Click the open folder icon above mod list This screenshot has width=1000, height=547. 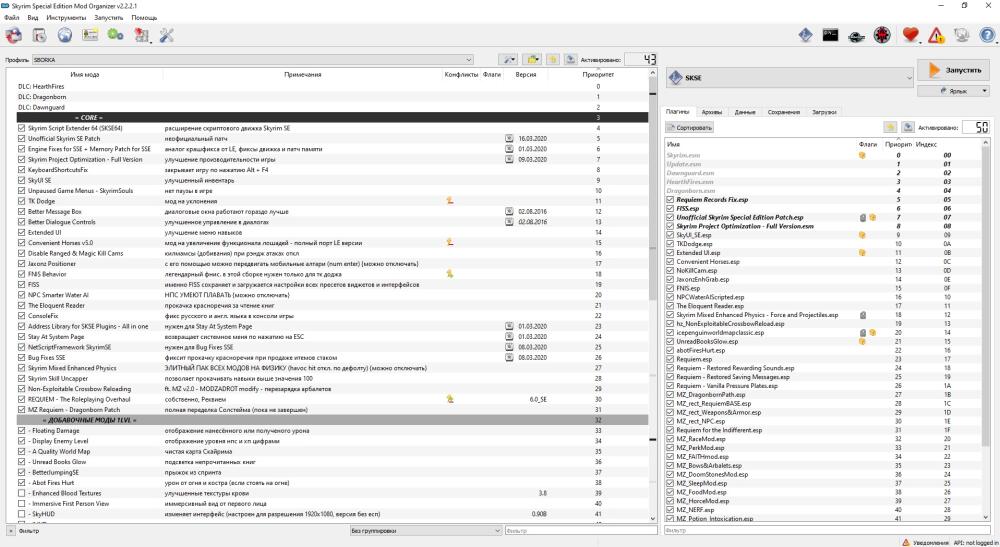pyautogui.click(x=532, y=59)
